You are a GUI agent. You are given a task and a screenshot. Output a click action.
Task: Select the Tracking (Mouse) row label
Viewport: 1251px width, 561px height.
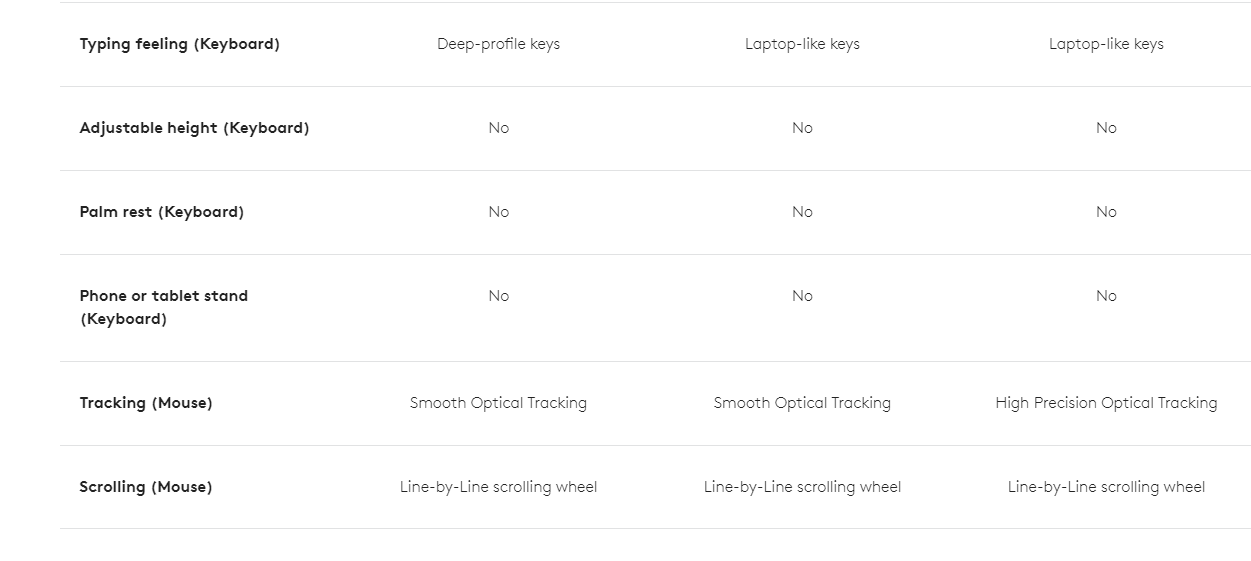146,403
